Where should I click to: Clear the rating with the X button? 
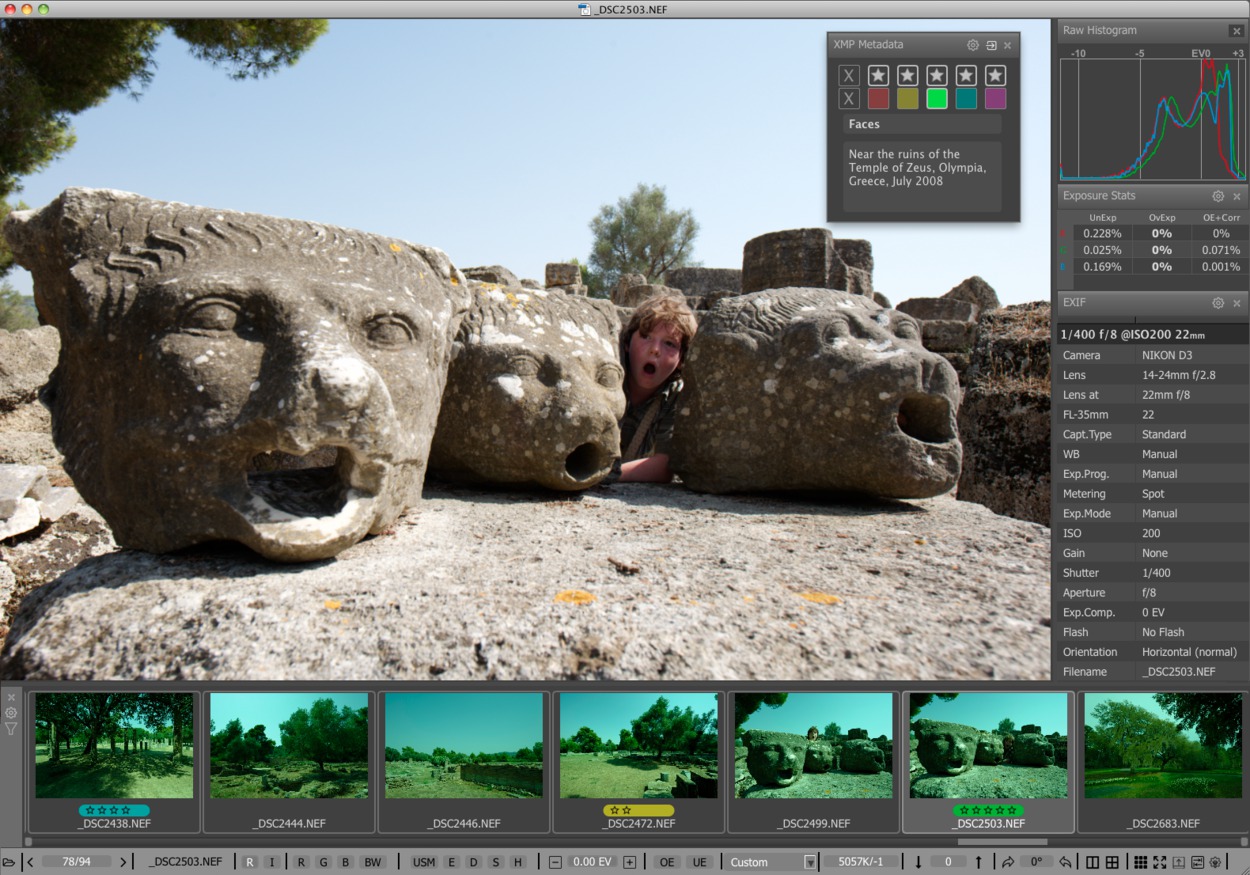tap(848, 76)
